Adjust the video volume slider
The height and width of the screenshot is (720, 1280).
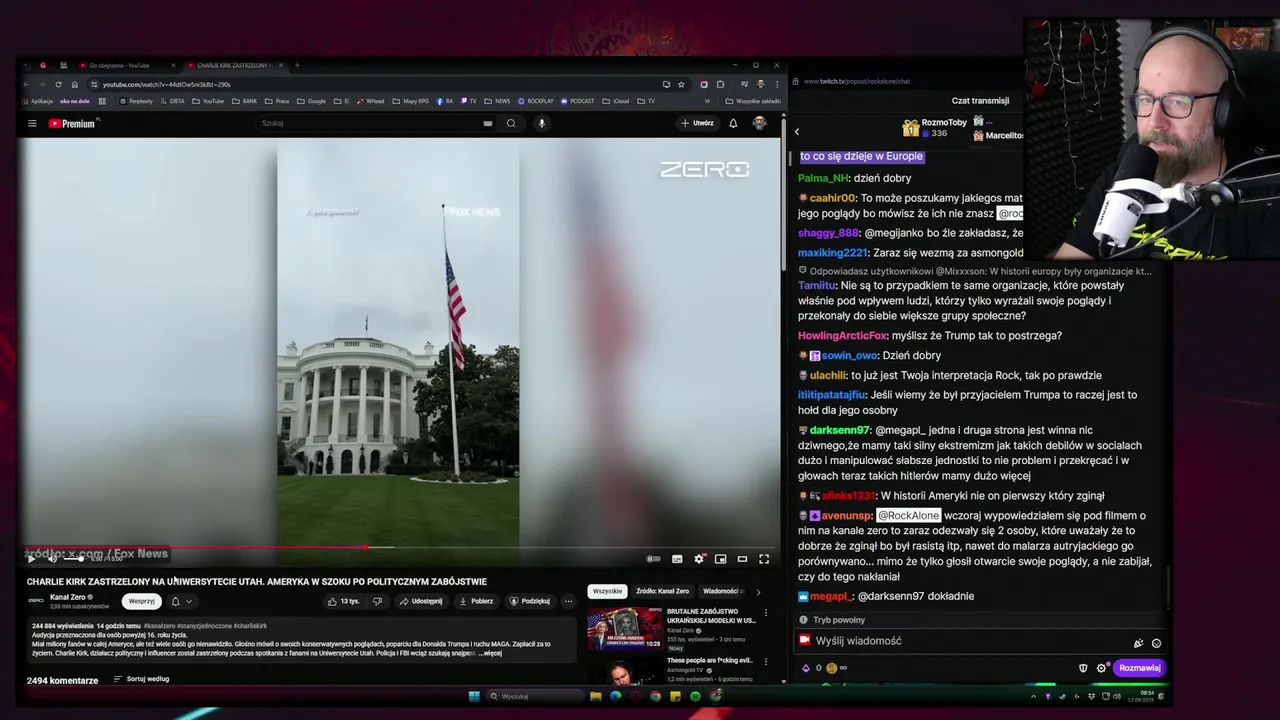coord(75,559)
